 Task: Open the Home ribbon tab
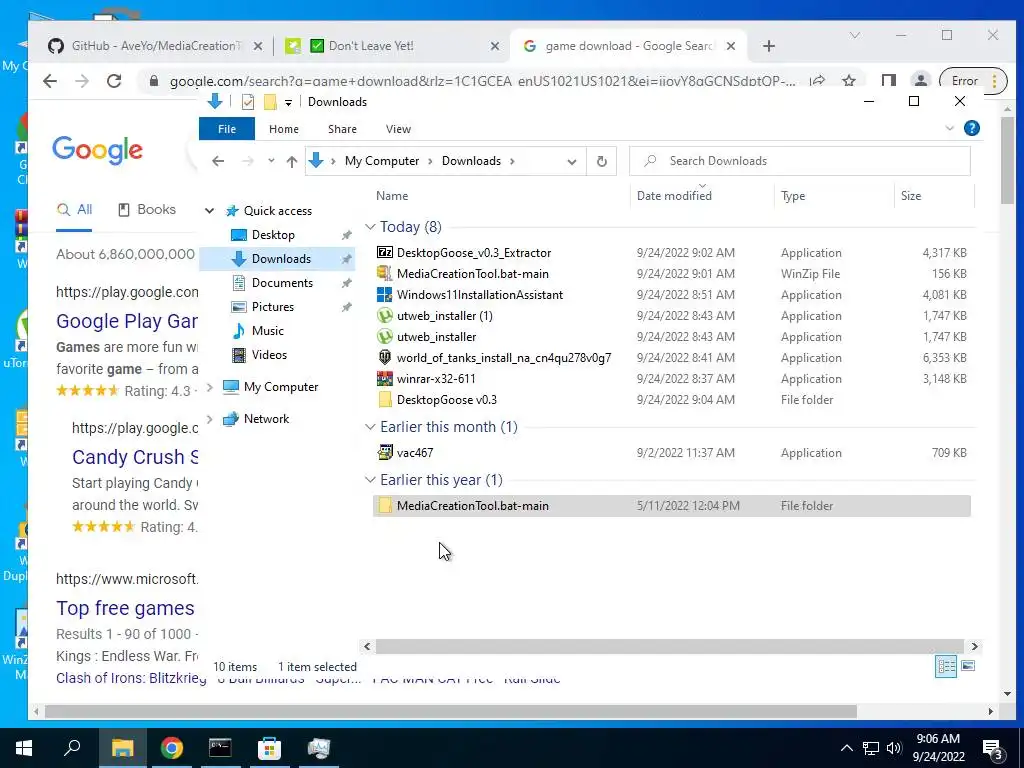click(x=283, y=129)
